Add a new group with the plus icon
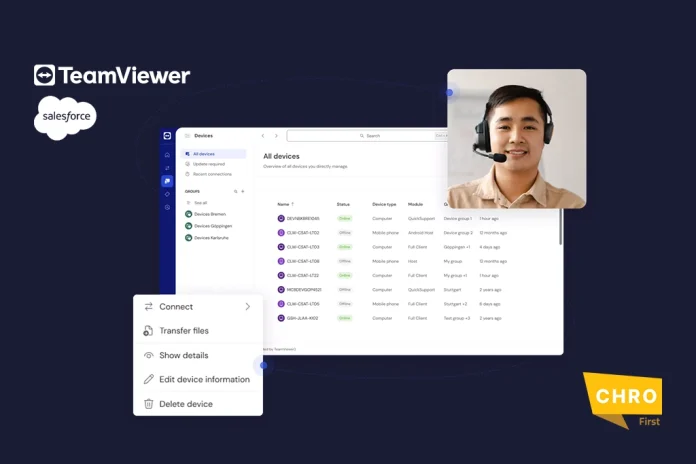The image size is (696, 464). 243,190
